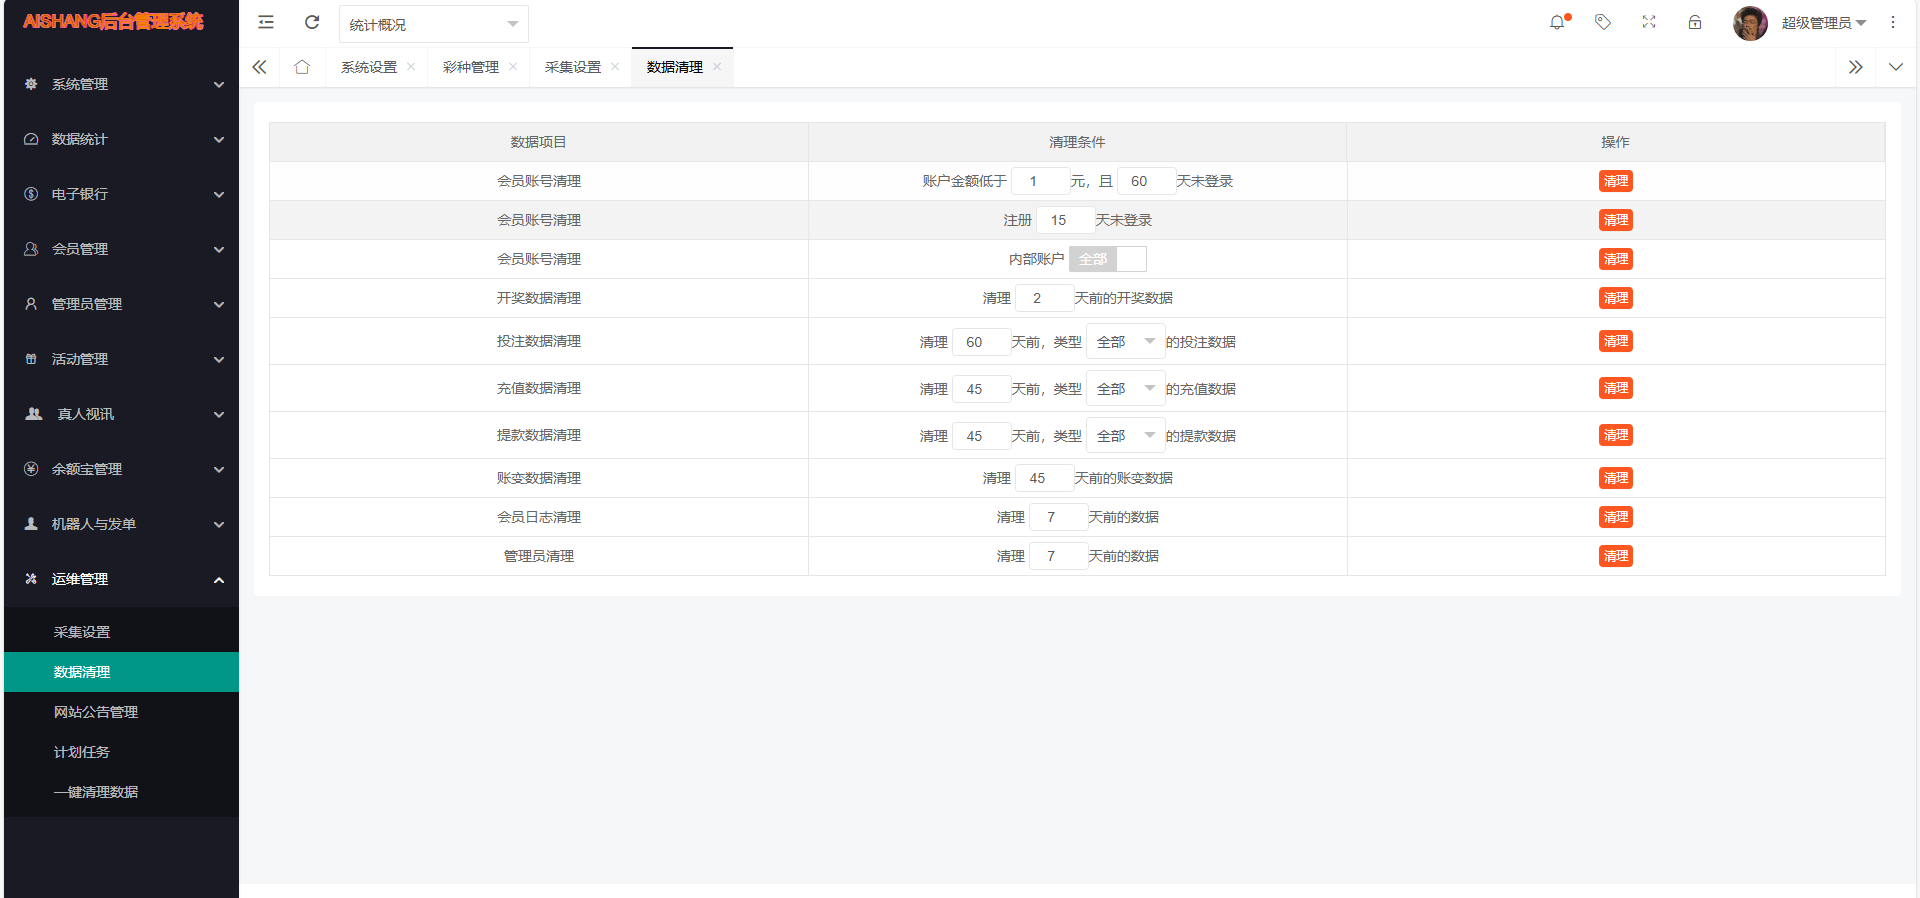Open the type dropdown for 投注数据
Screen dimensions: 1920x898
(1125, 342)
